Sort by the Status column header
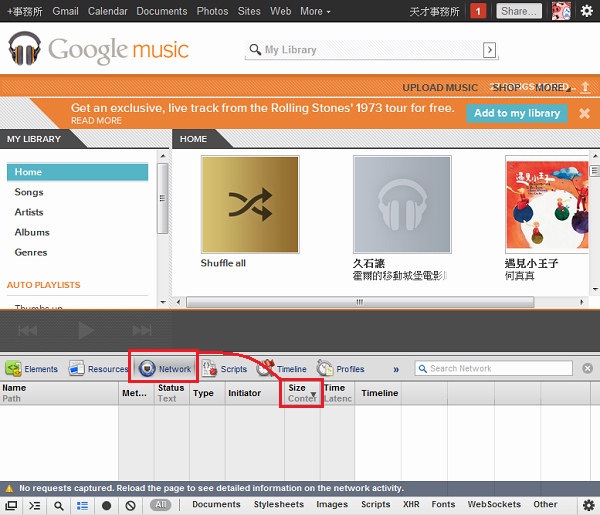This screenshot has width=600, height=515. click(x=171, y=393)
